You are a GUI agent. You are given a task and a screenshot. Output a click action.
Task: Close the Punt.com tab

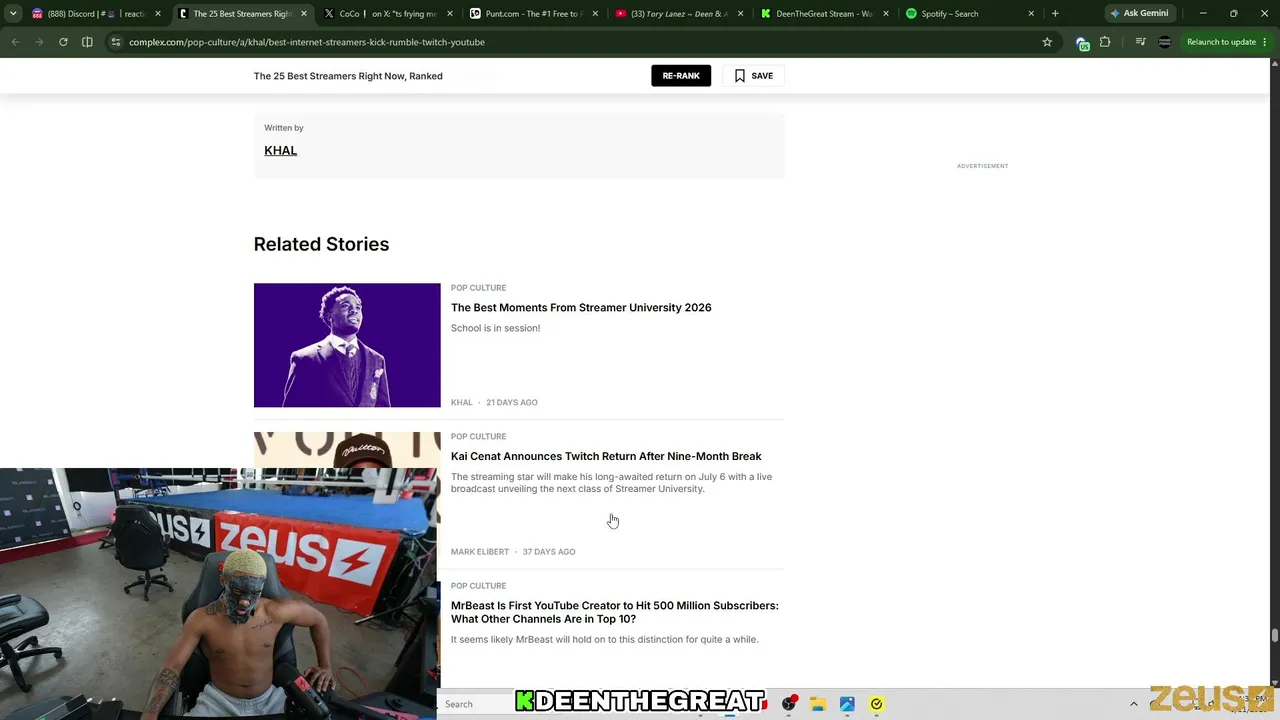click(x=596, y=14)
